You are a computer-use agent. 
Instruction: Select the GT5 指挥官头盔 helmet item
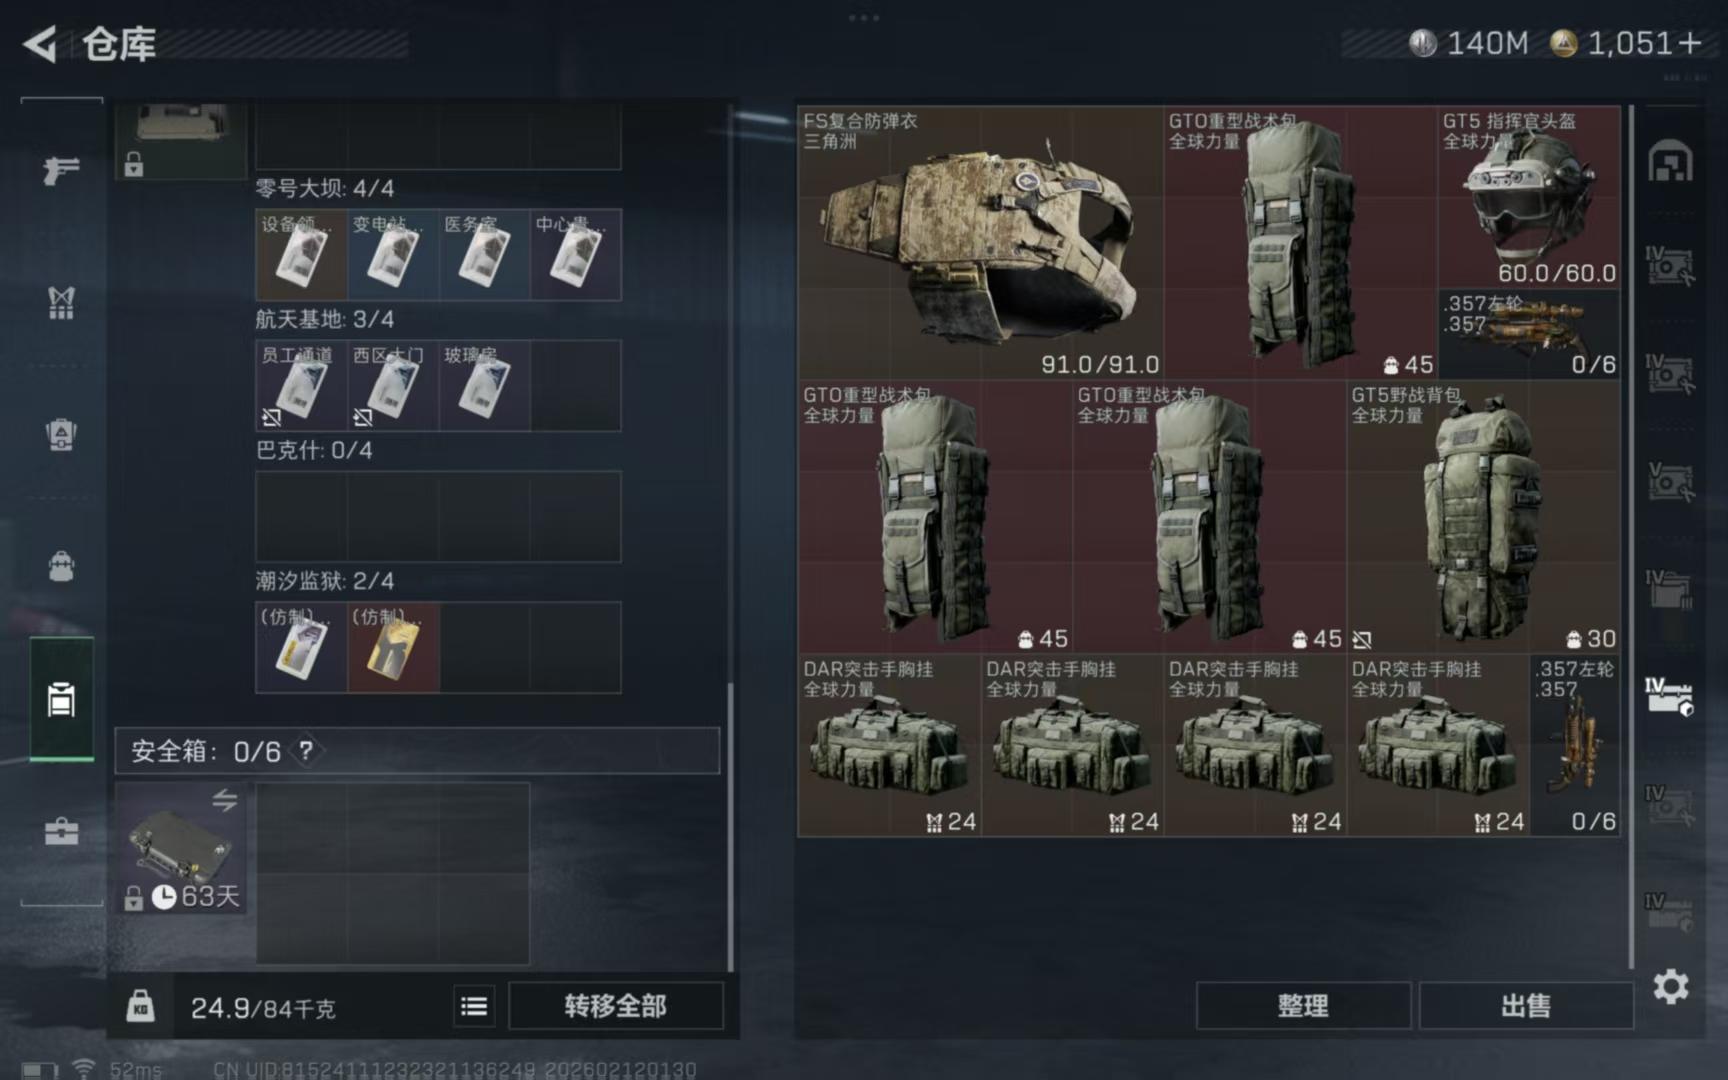pos(1529,198)
